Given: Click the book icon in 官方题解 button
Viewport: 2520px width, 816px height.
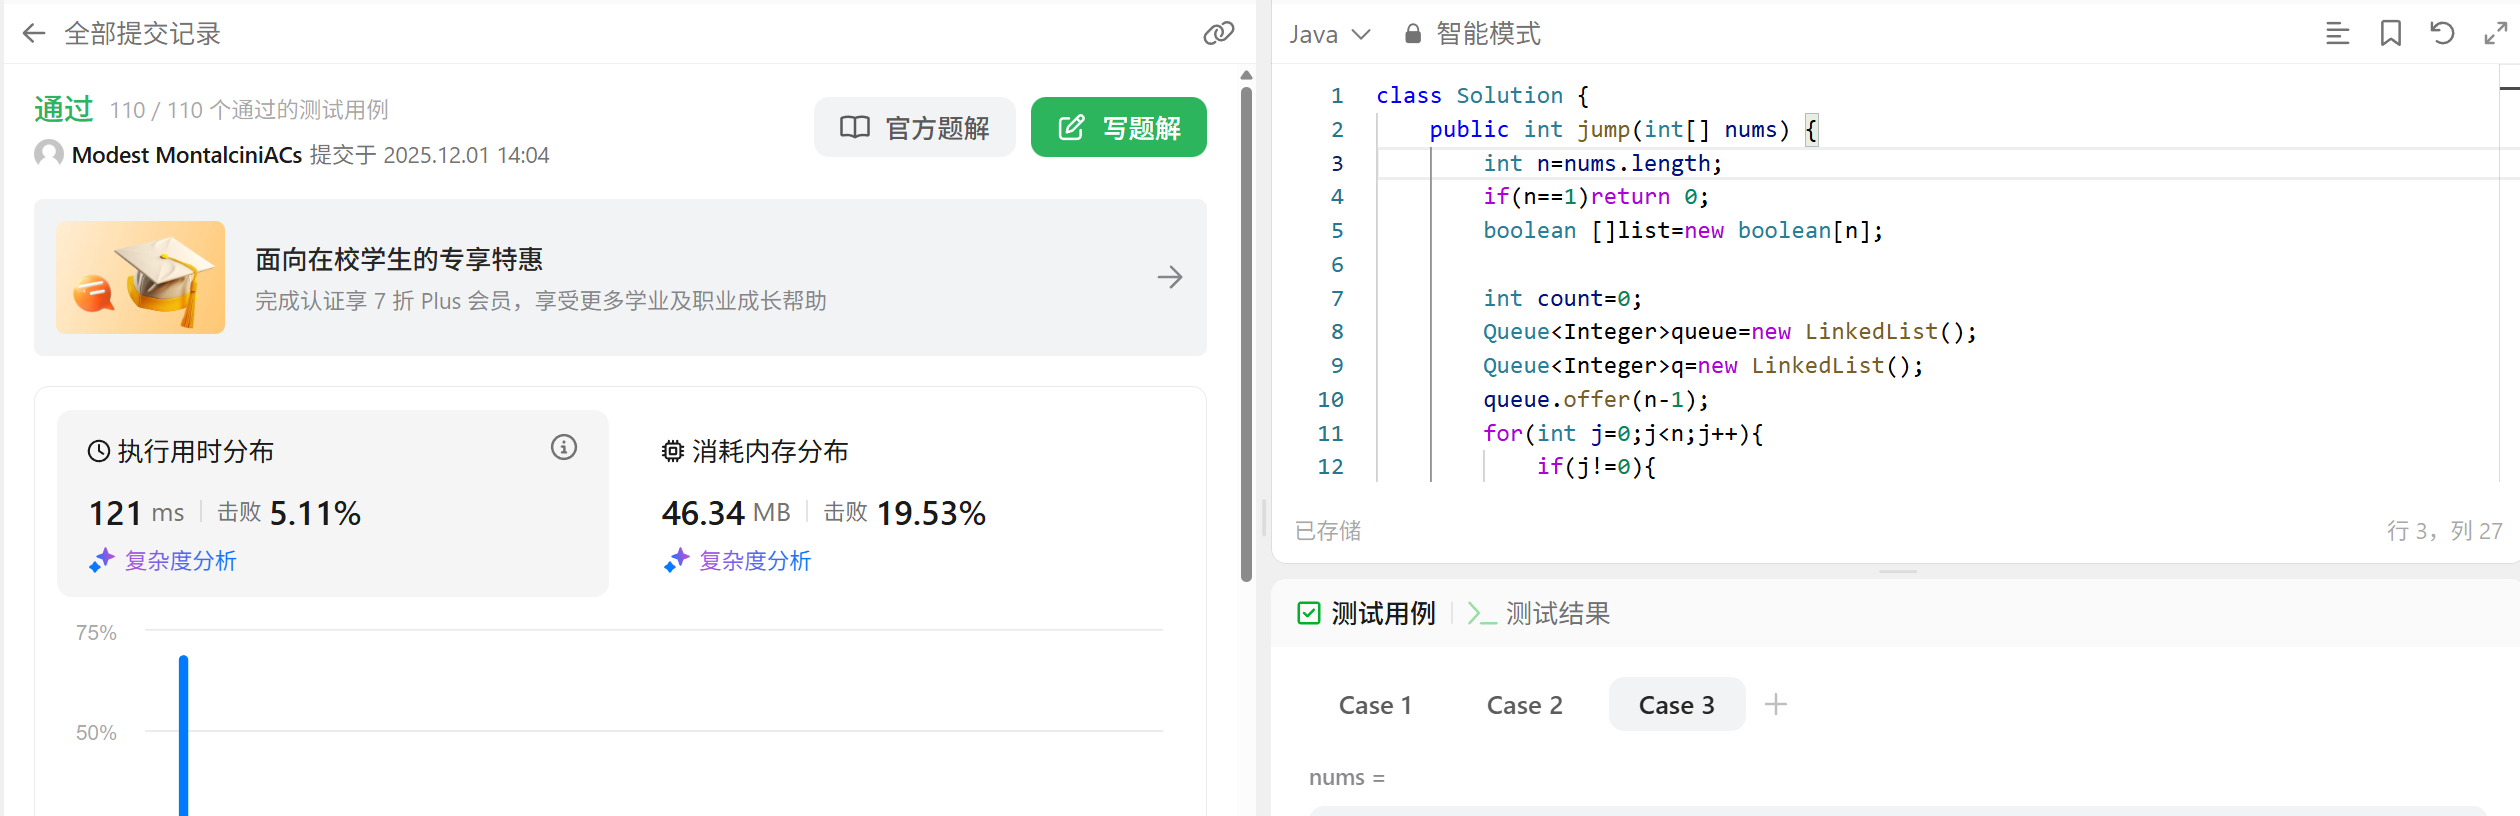Looking at the screenshot, I should [855, 127].
